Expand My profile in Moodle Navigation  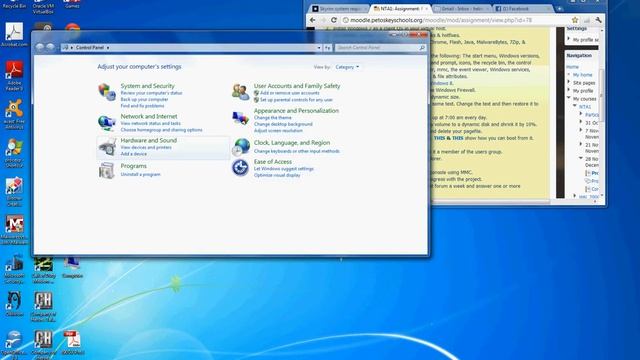click(569, 90)
